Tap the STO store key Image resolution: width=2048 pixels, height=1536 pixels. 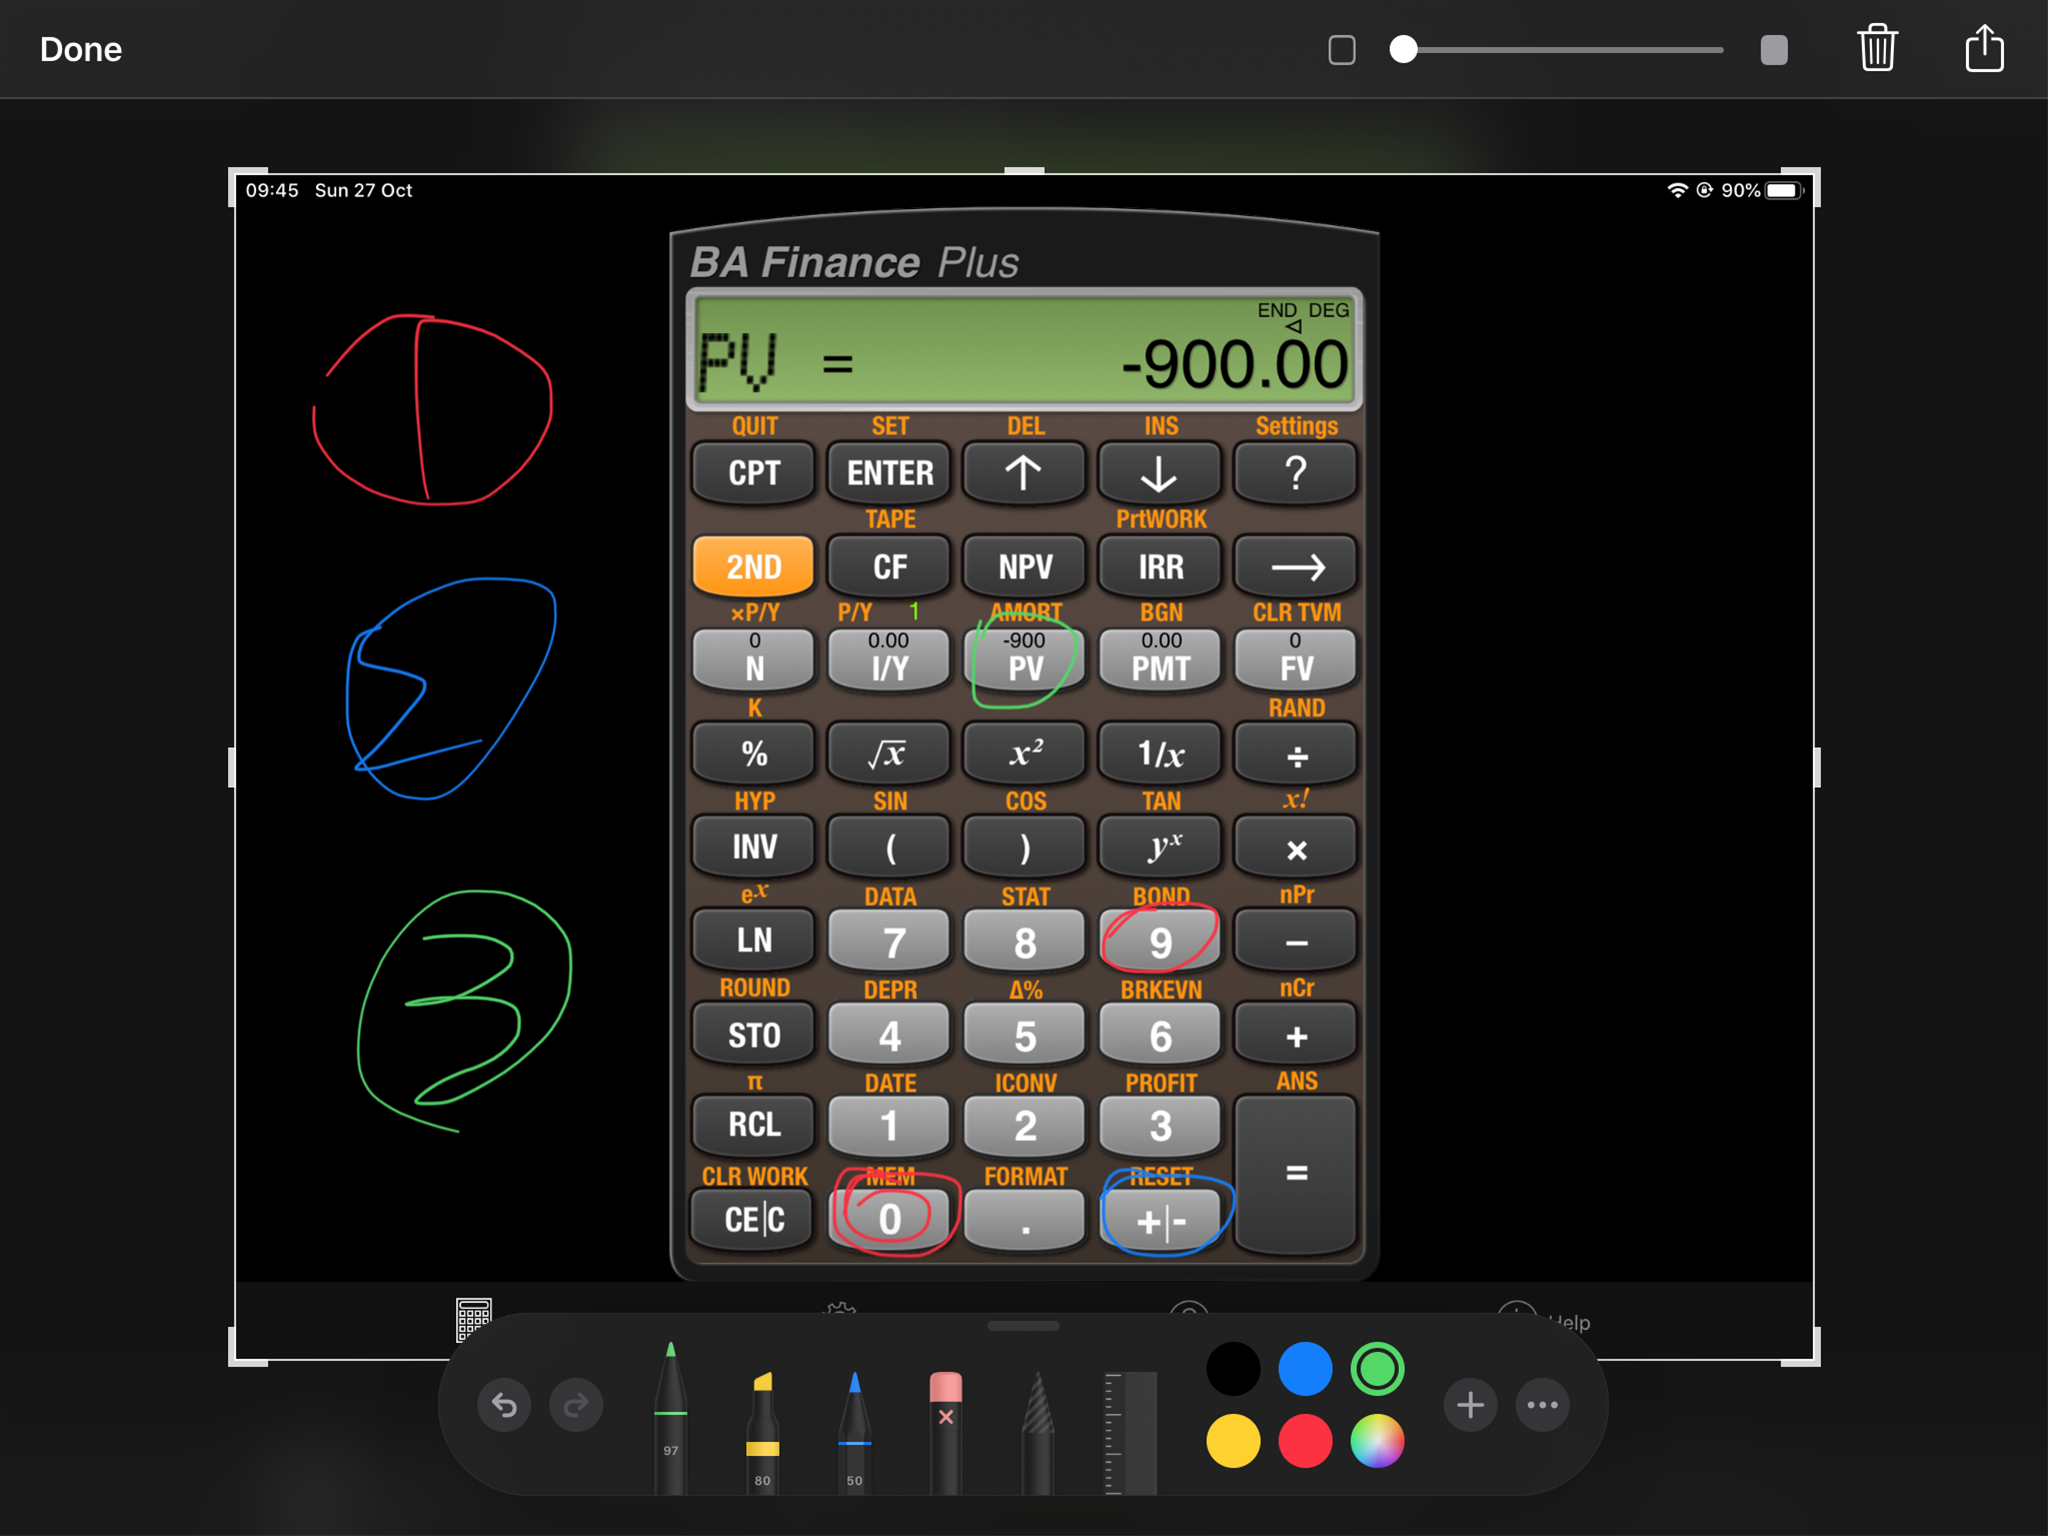pos(753,1034)
